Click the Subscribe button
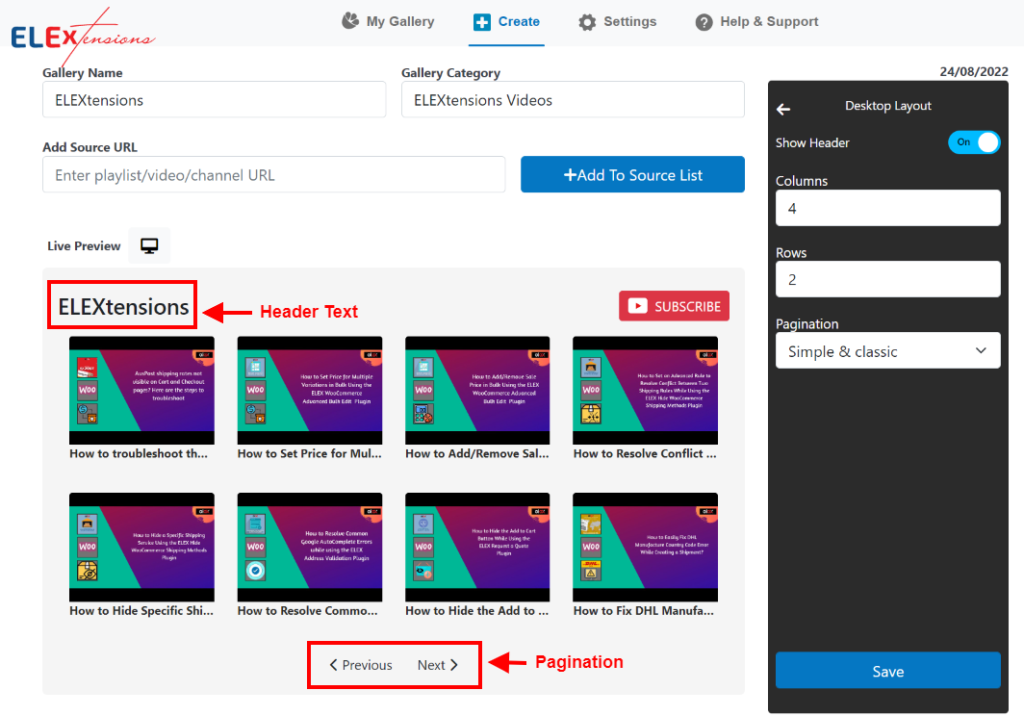 [x=673, y=306]
